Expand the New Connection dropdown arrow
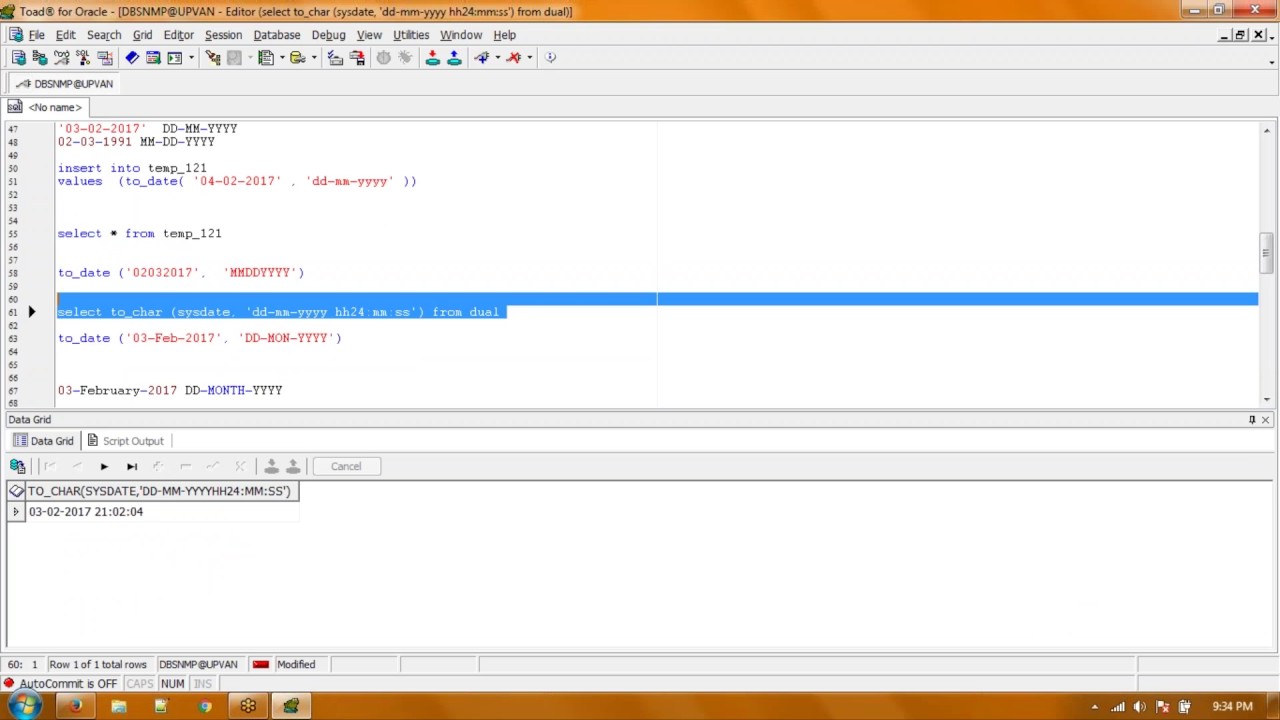Screen dimensions: 1280x720 tap(497, 58)
